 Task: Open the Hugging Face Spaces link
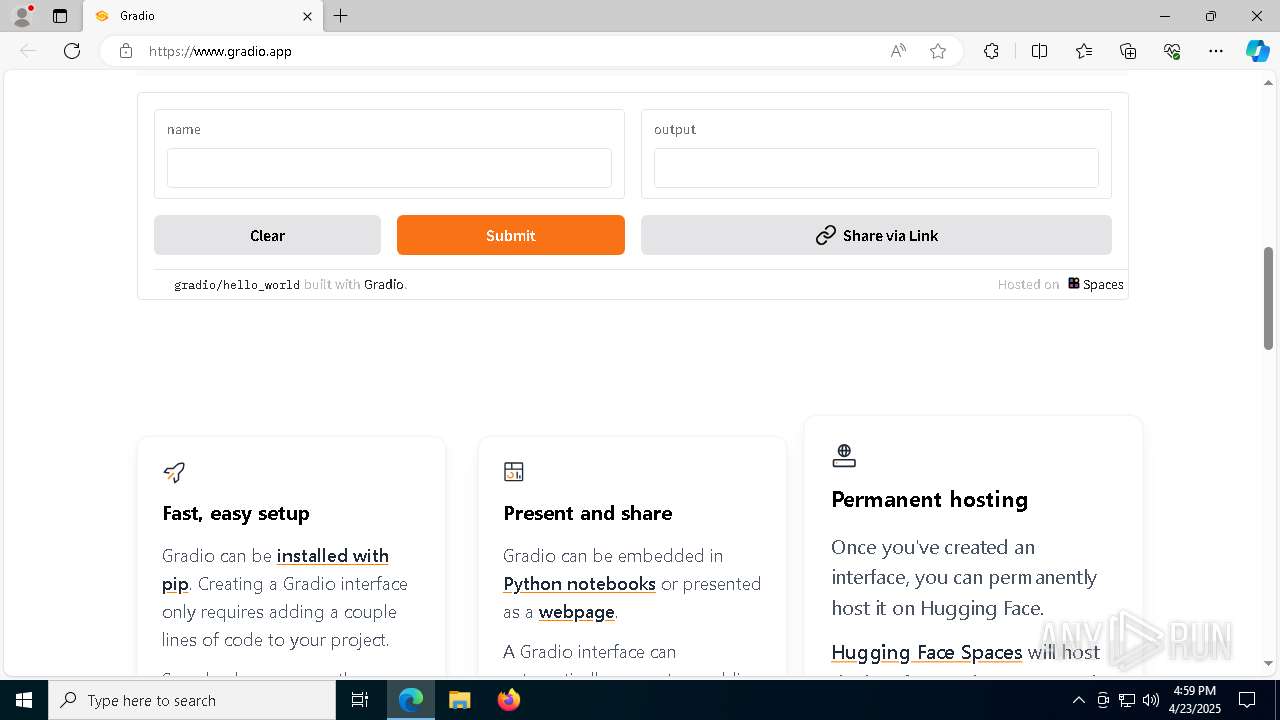(x=926, y=652)
